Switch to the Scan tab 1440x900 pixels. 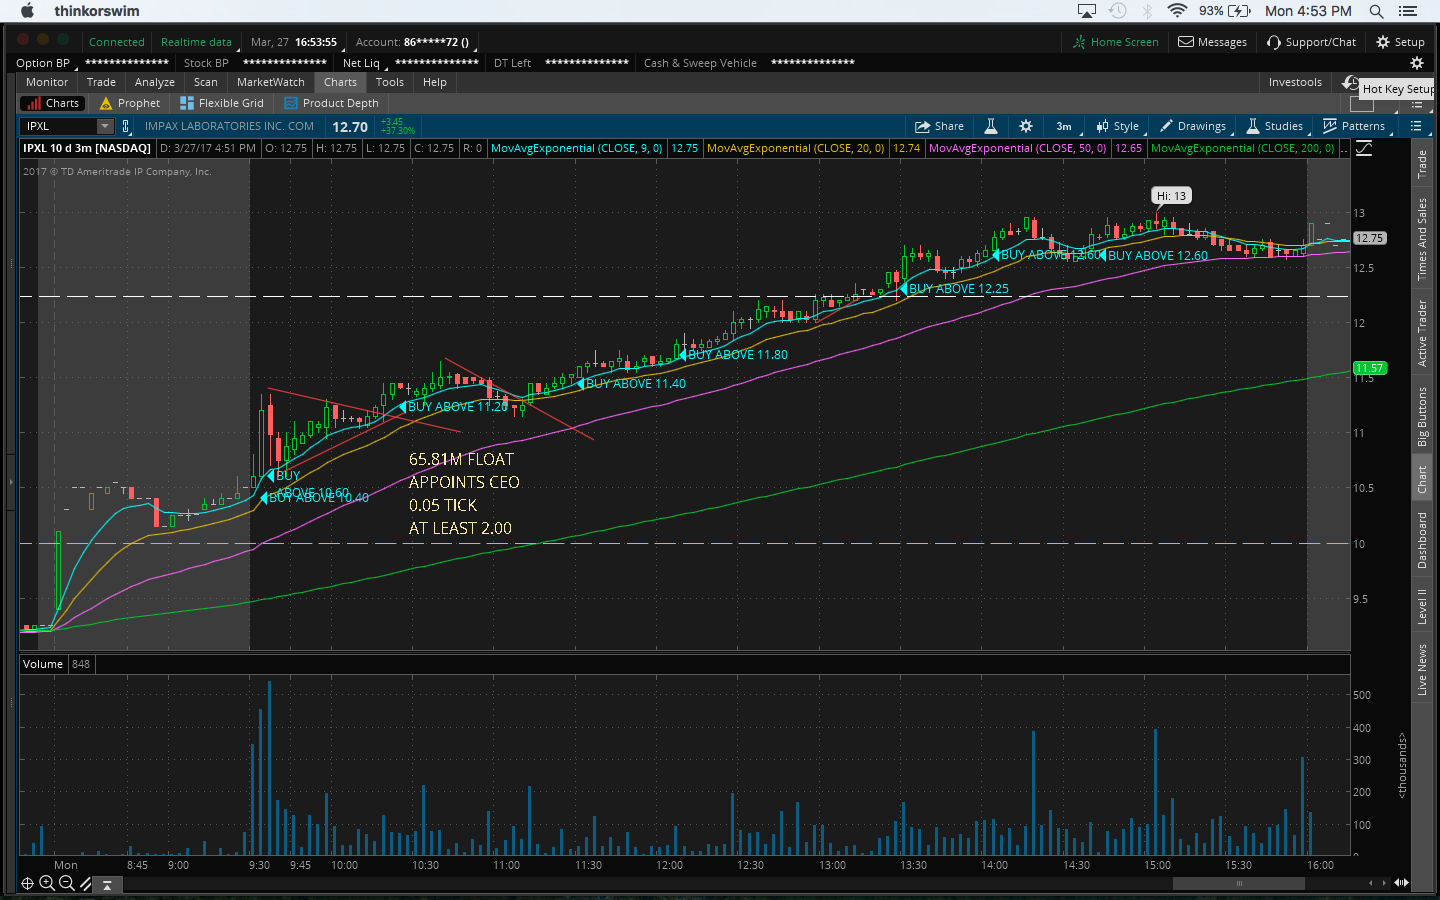tap(206, 82)
